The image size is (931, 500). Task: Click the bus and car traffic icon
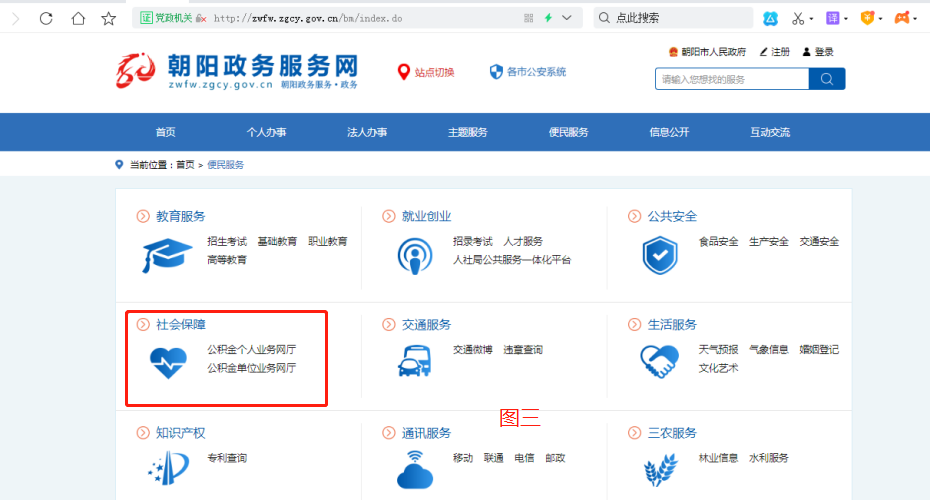(x=414, y=361)
